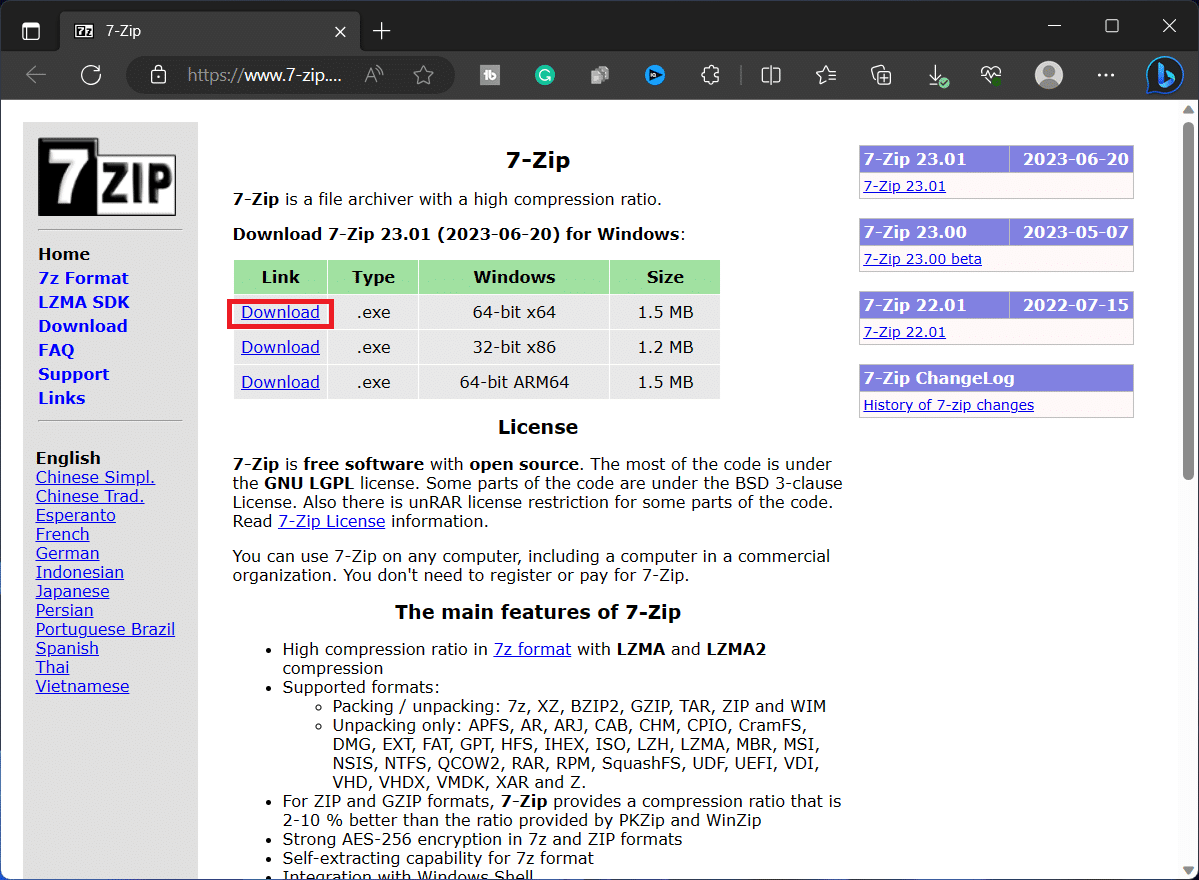Screen dimensions: 1199x880
Task: Open Bing Copilot in the sidebar
Action: (1163, 75)
